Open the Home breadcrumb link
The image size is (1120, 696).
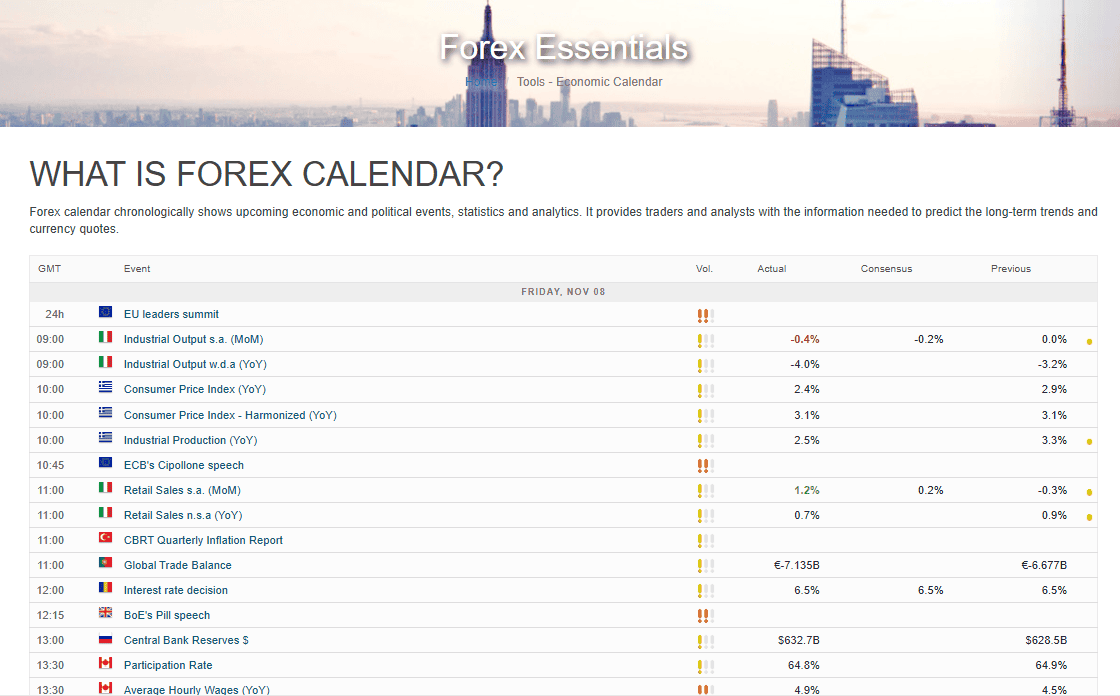coord(481,82)
